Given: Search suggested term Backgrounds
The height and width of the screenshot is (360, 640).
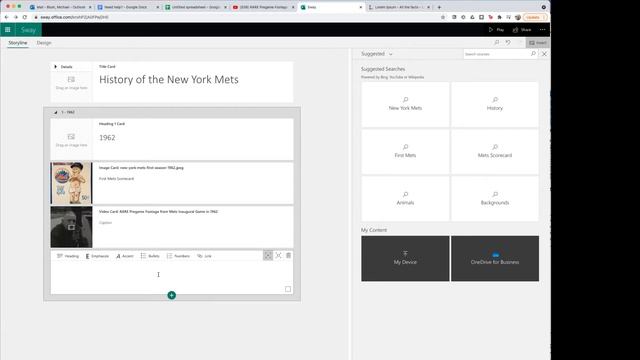Looking at the screenshot, I should 495,199.
